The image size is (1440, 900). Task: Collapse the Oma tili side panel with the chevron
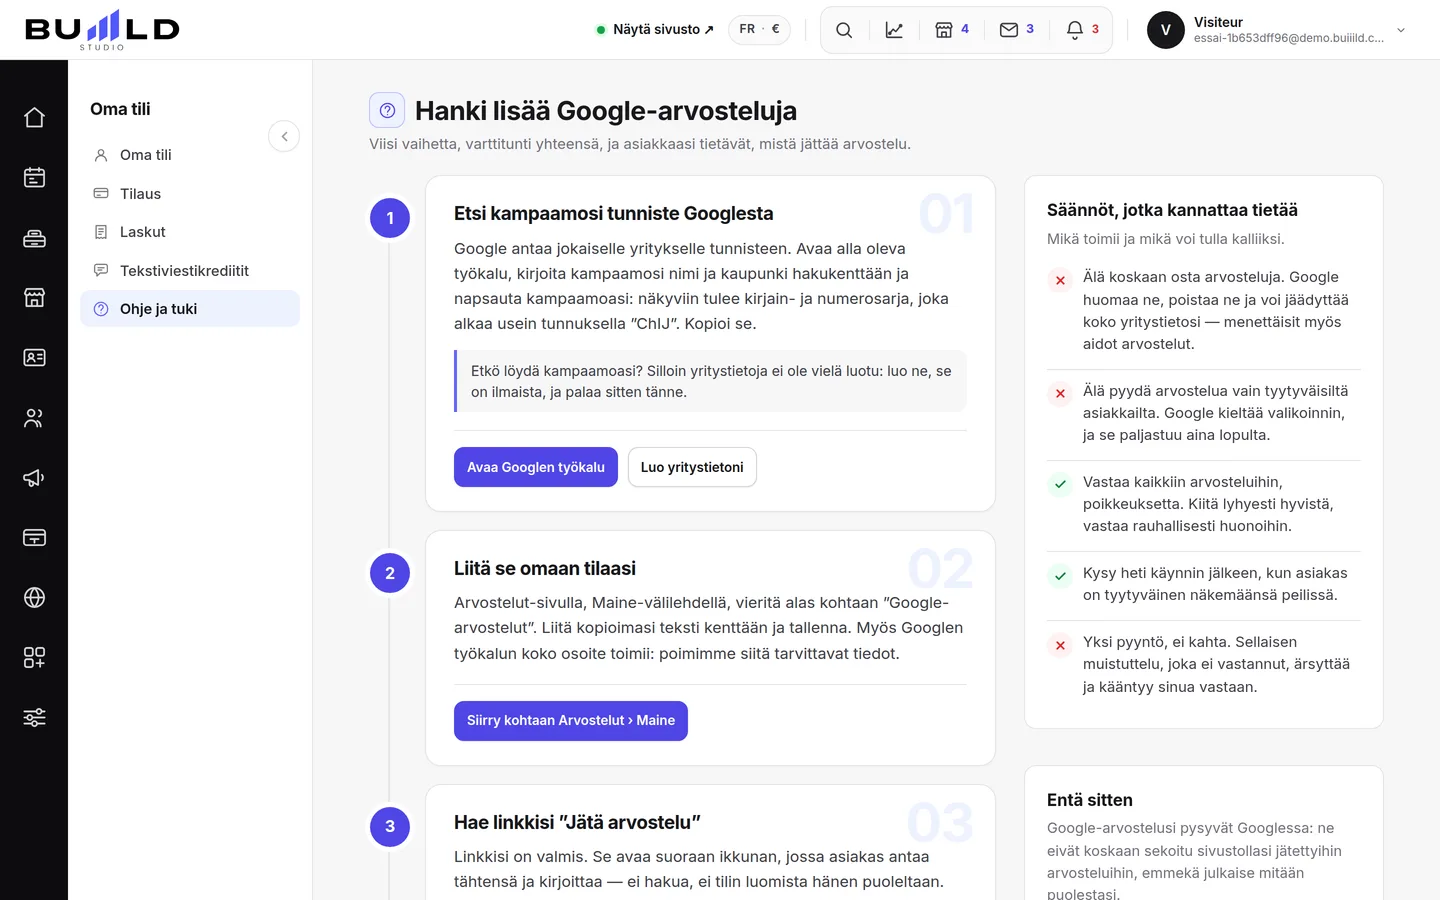284,136
